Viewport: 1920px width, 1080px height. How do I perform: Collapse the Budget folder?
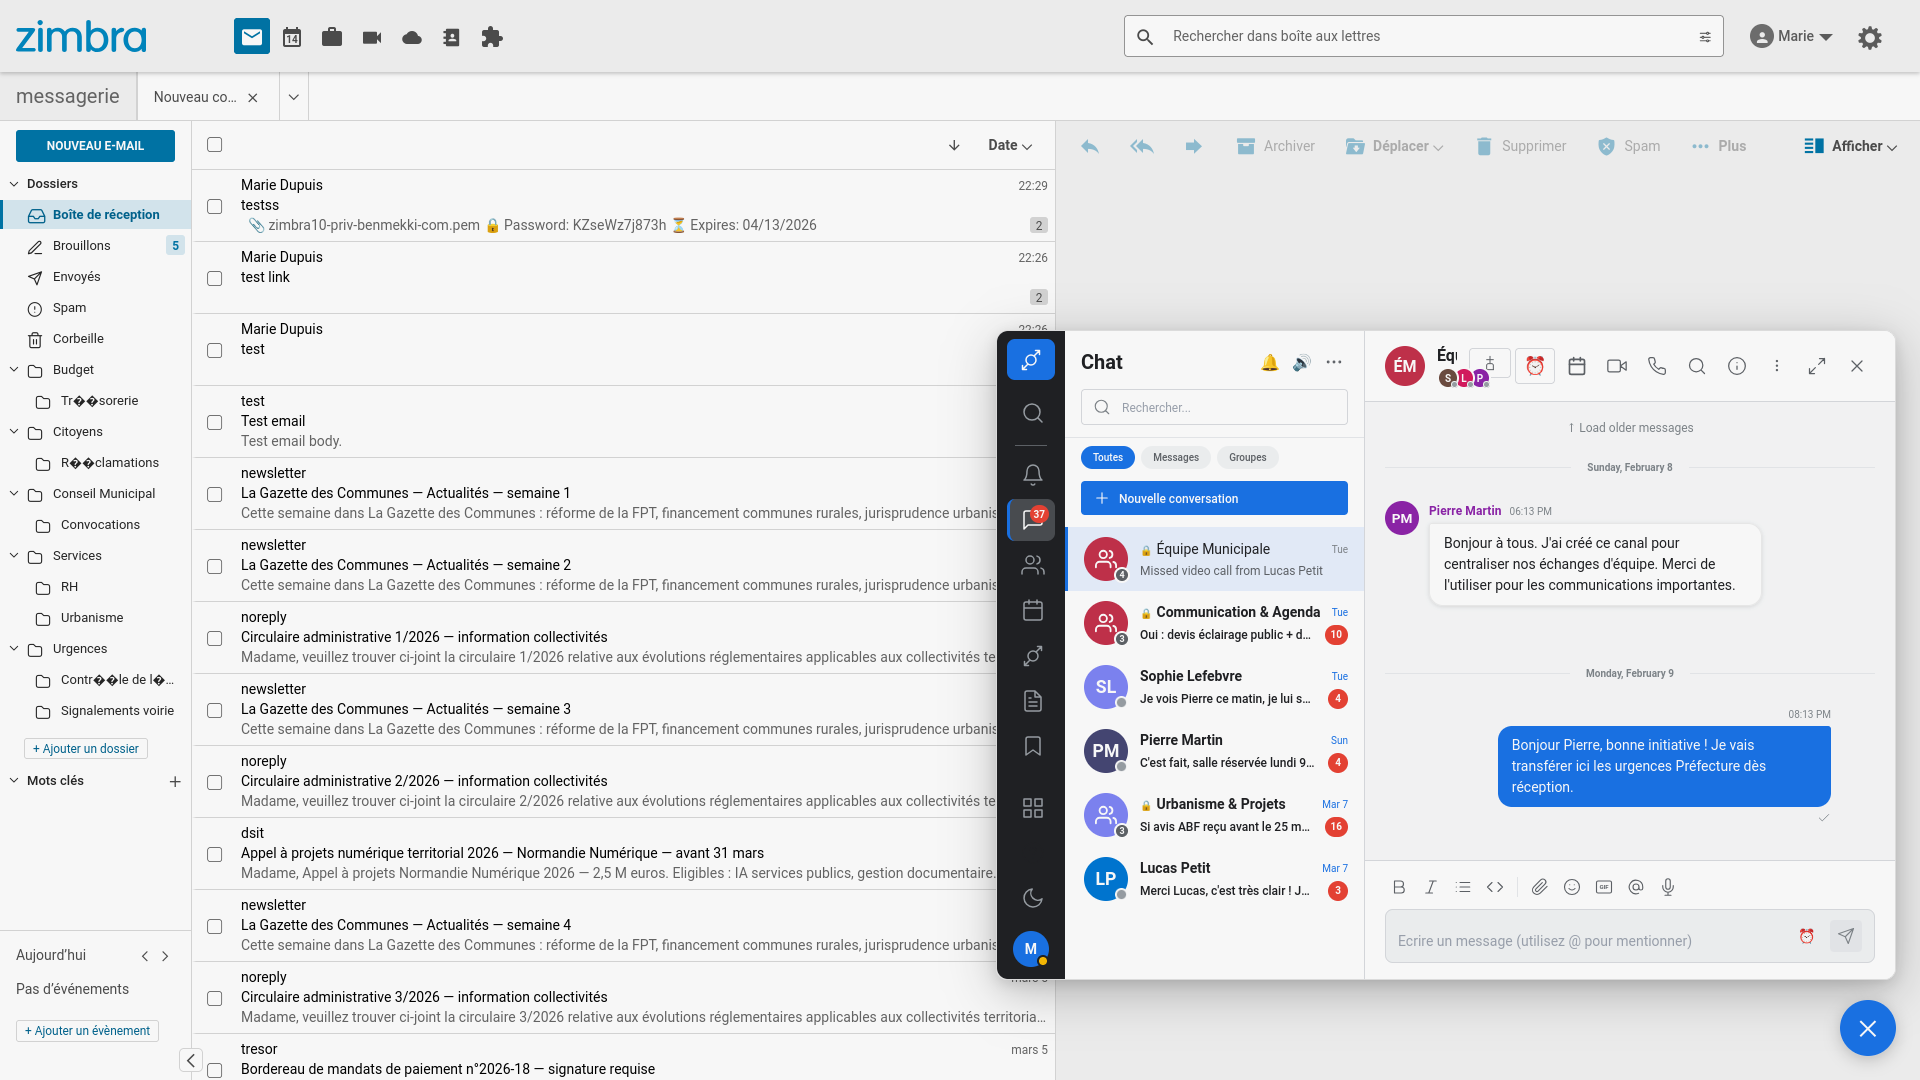pyautogui.click(x=14, y=370)
